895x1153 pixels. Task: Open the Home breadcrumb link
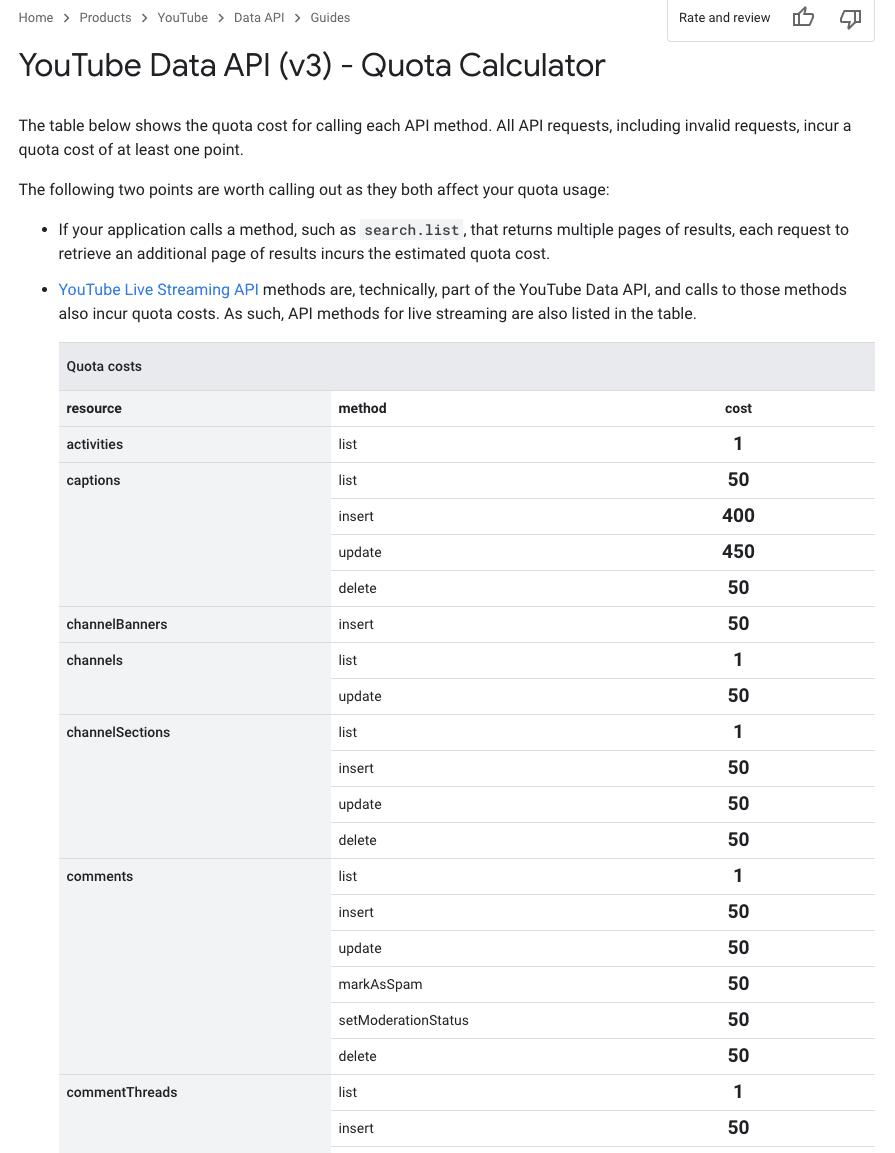[x=36, y=18]
